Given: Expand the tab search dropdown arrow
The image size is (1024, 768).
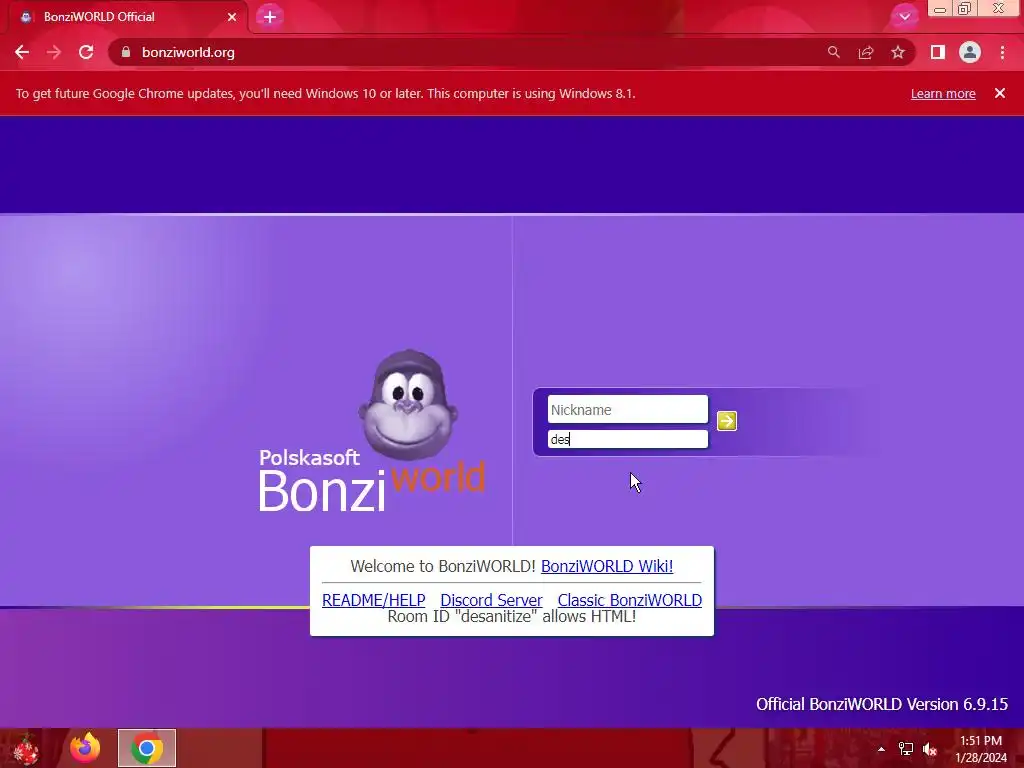Looking at the screenshot, I should tap(904, 16).
